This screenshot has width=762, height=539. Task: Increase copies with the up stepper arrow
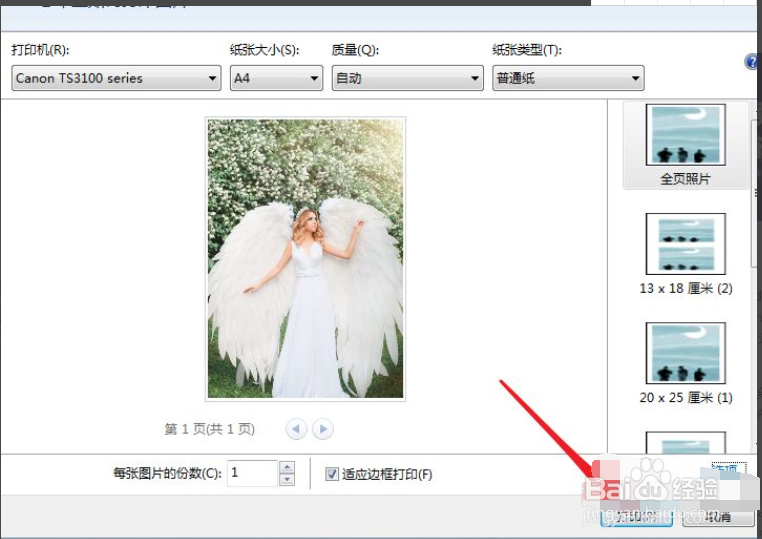287,467
